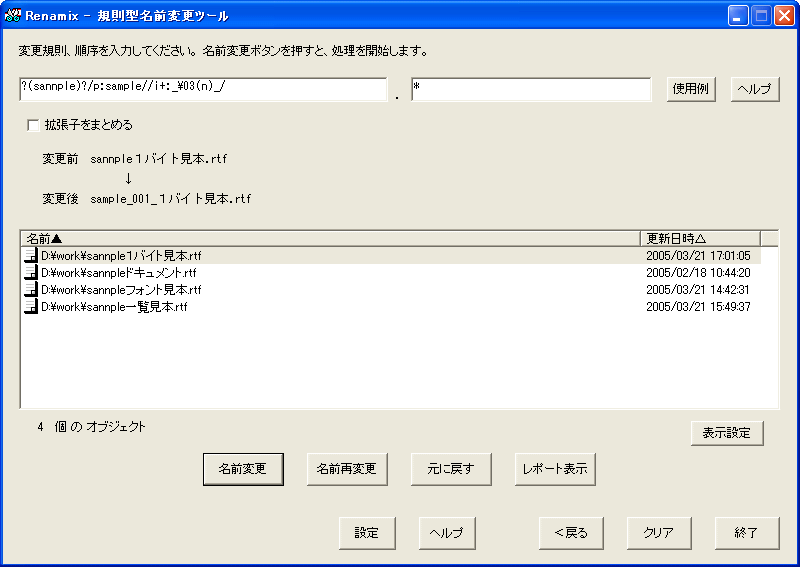This screenshot has height=567, width=800.
Task: Click the Renamix app icon in title bar
Action: [x=12, y=15]
